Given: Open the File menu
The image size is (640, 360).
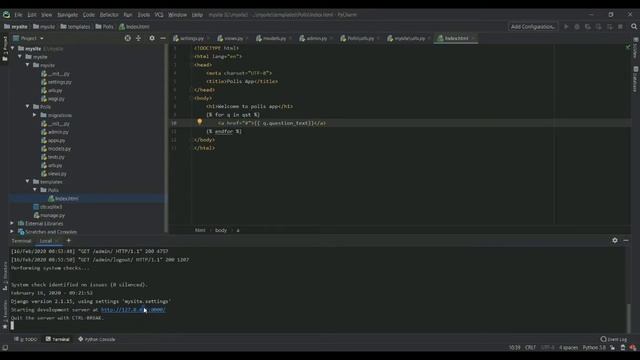Looking at the screenshot, I should (x=18, y=14).
